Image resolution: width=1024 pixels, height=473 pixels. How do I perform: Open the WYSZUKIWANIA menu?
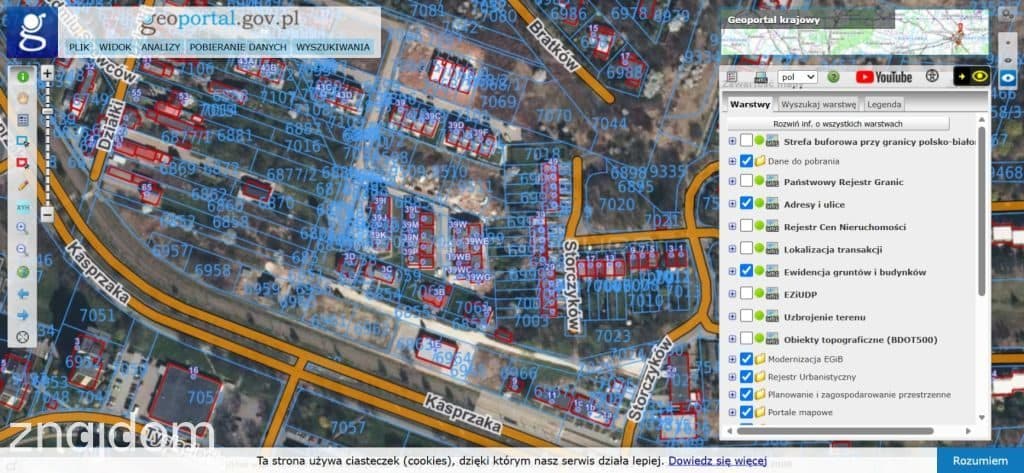tap(332, 47)
